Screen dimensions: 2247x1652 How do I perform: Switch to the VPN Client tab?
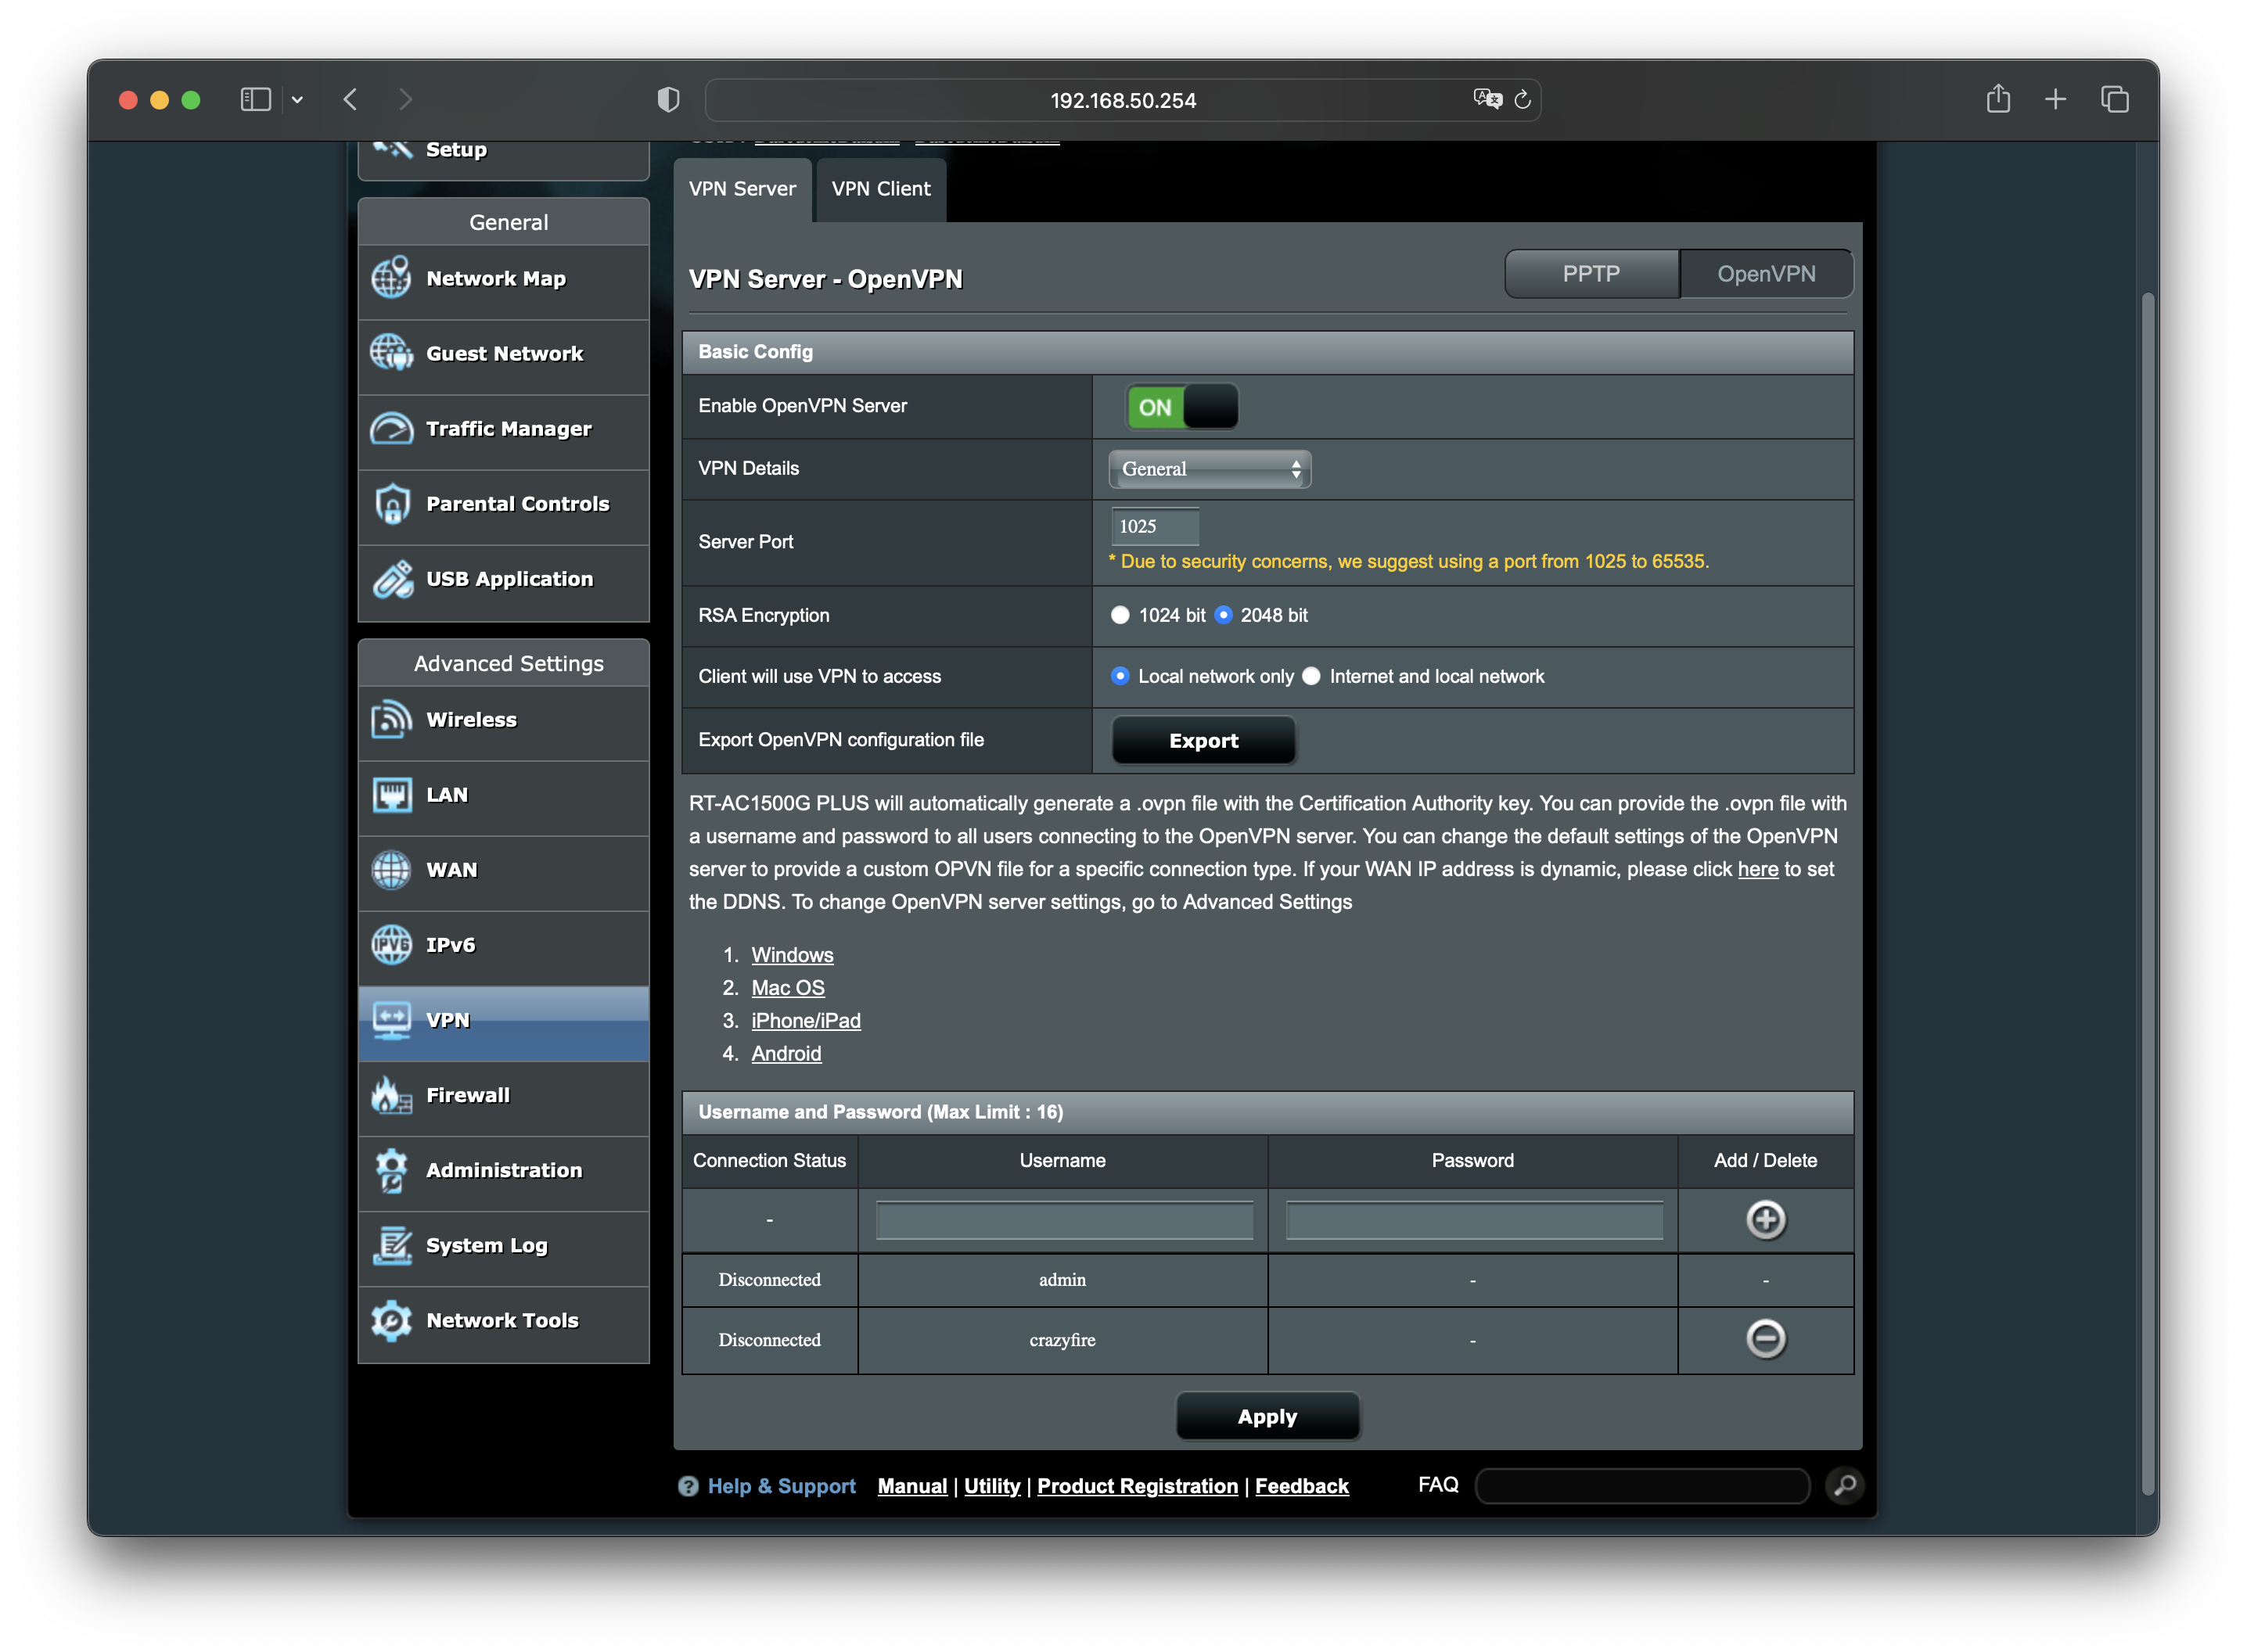(x=880, y=189)
